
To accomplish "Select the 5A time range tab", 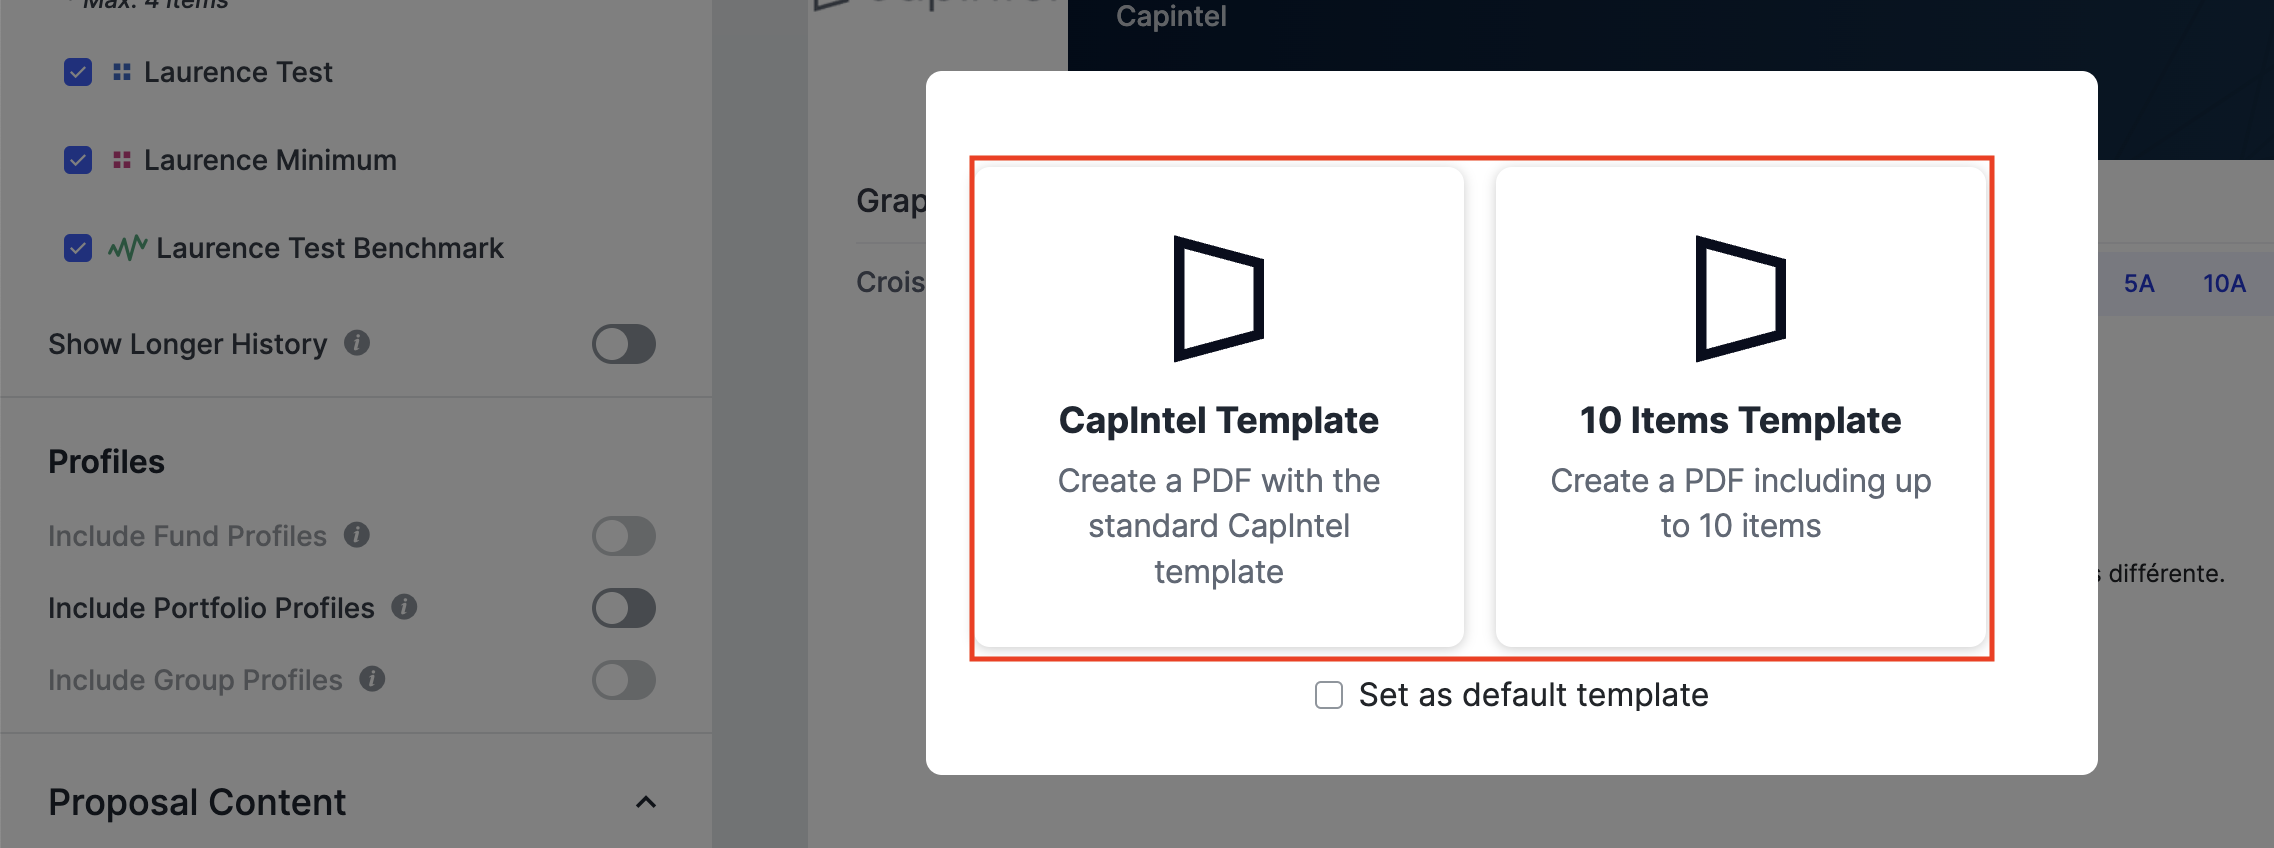I will coord(2139,283).
